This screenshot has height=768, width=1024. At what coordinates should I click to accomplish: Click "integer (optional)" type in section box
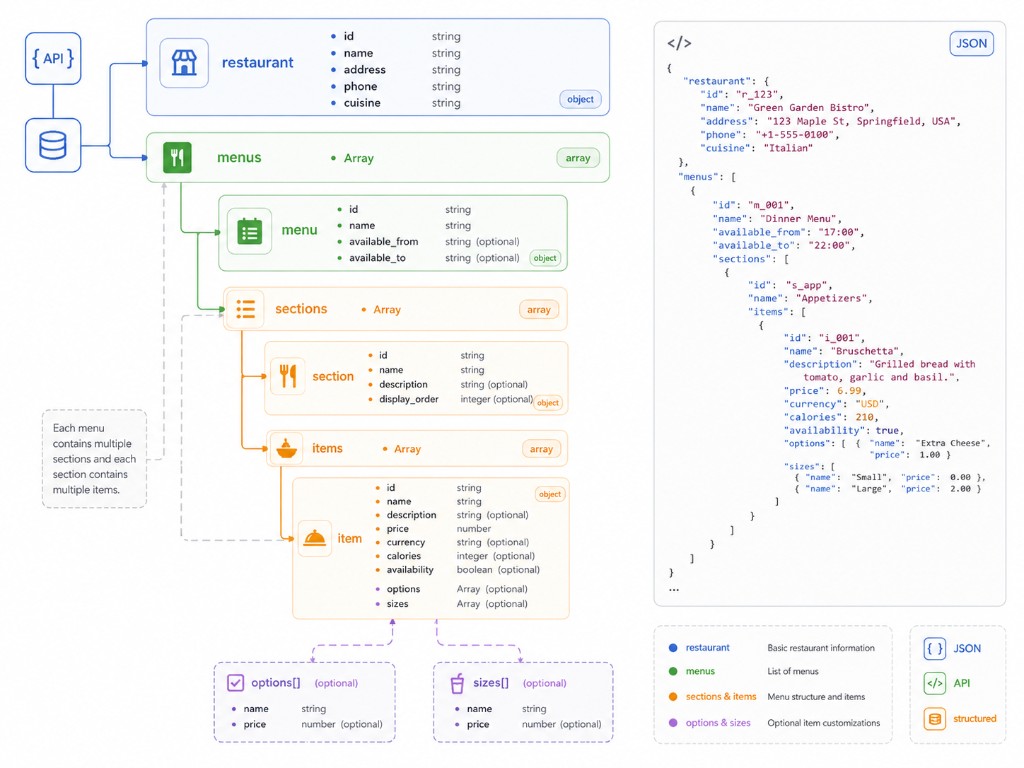[497, 399]
